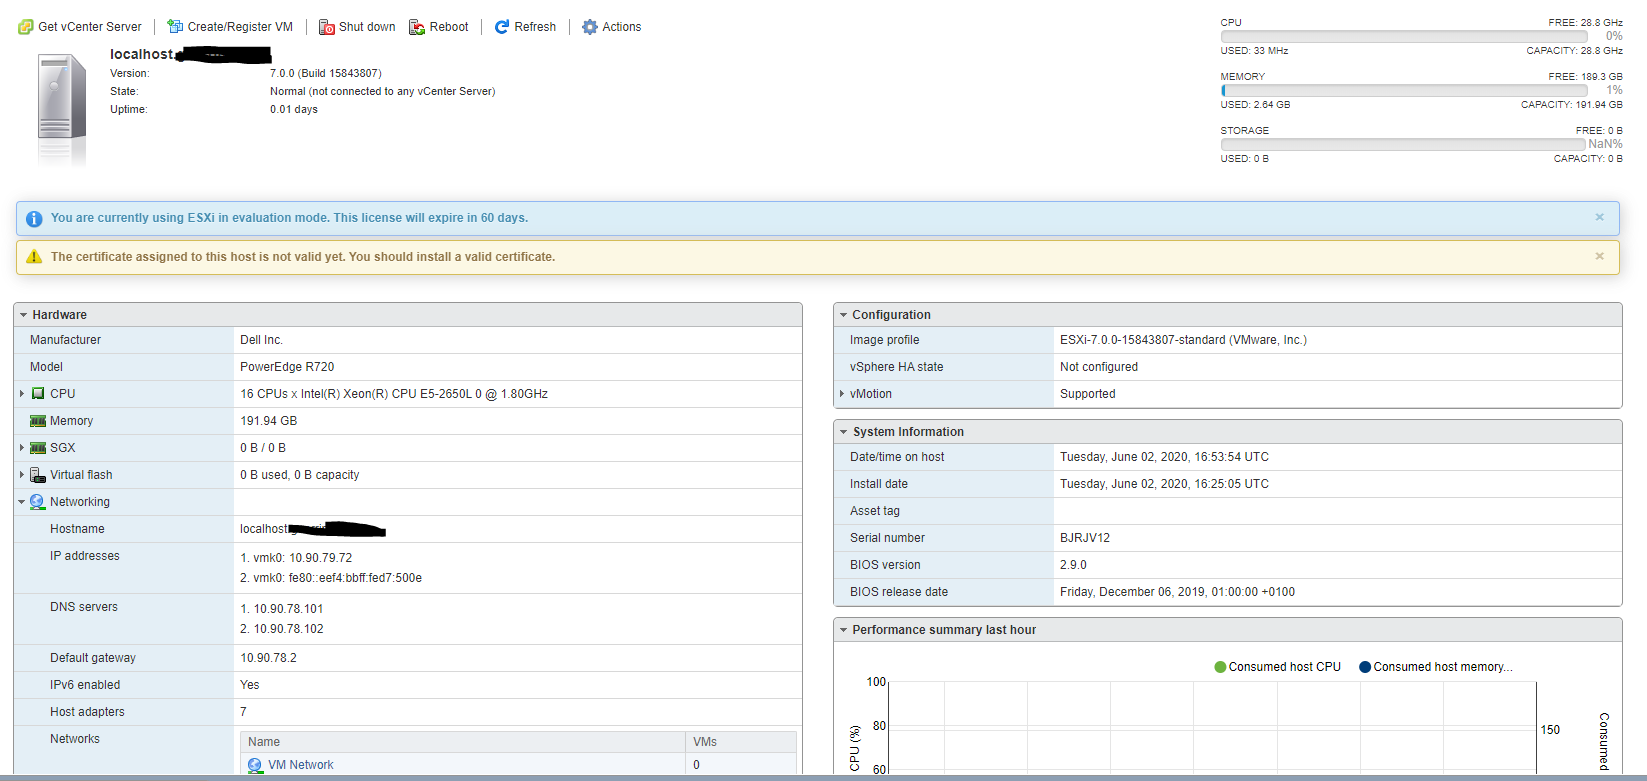Select the default gateway 10.90.78.2
Viewport: 1647px width, 781px height.
tap(268, 658)
